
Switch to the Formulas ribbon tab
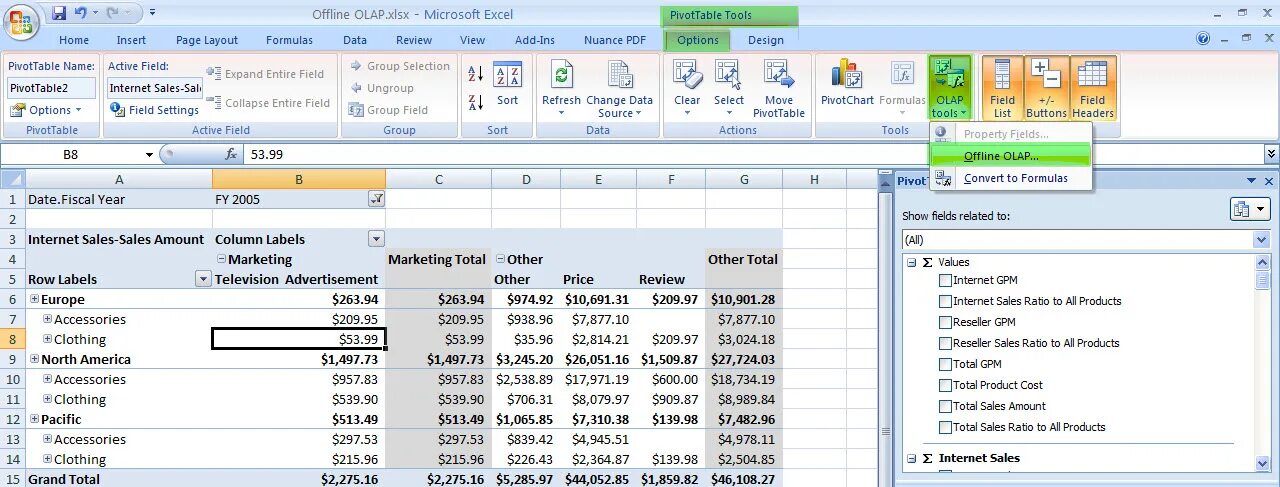(x=289, y=40)
